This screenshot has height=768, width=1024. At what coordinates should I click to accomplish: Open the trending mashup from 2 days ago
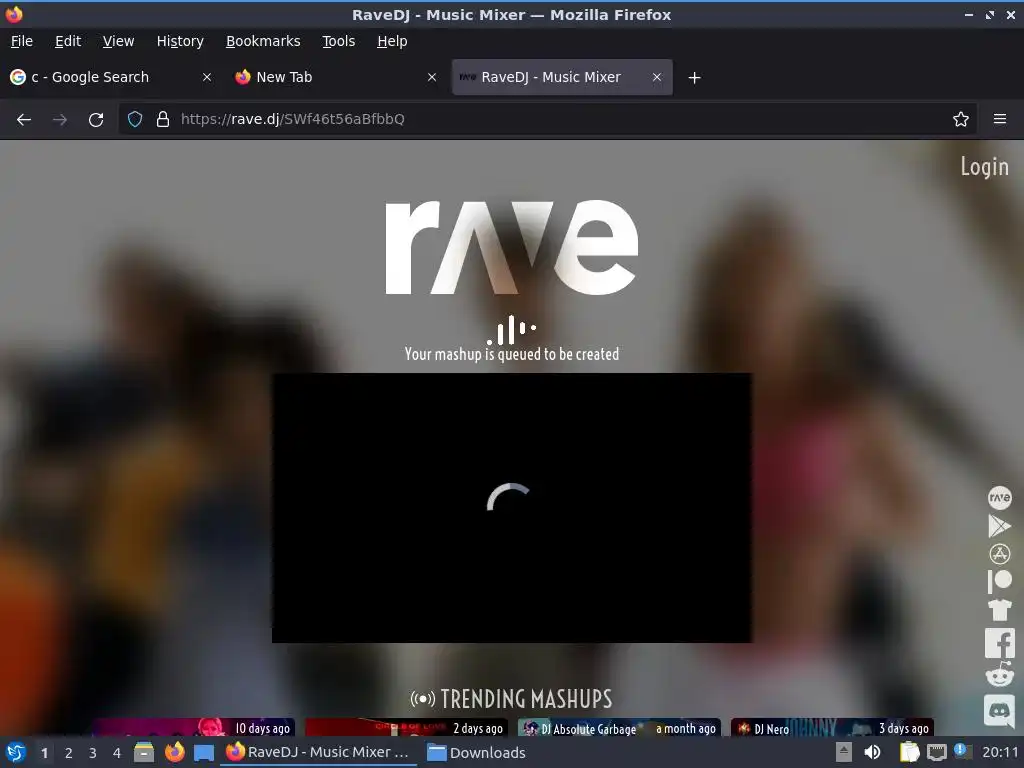[406, 728]
